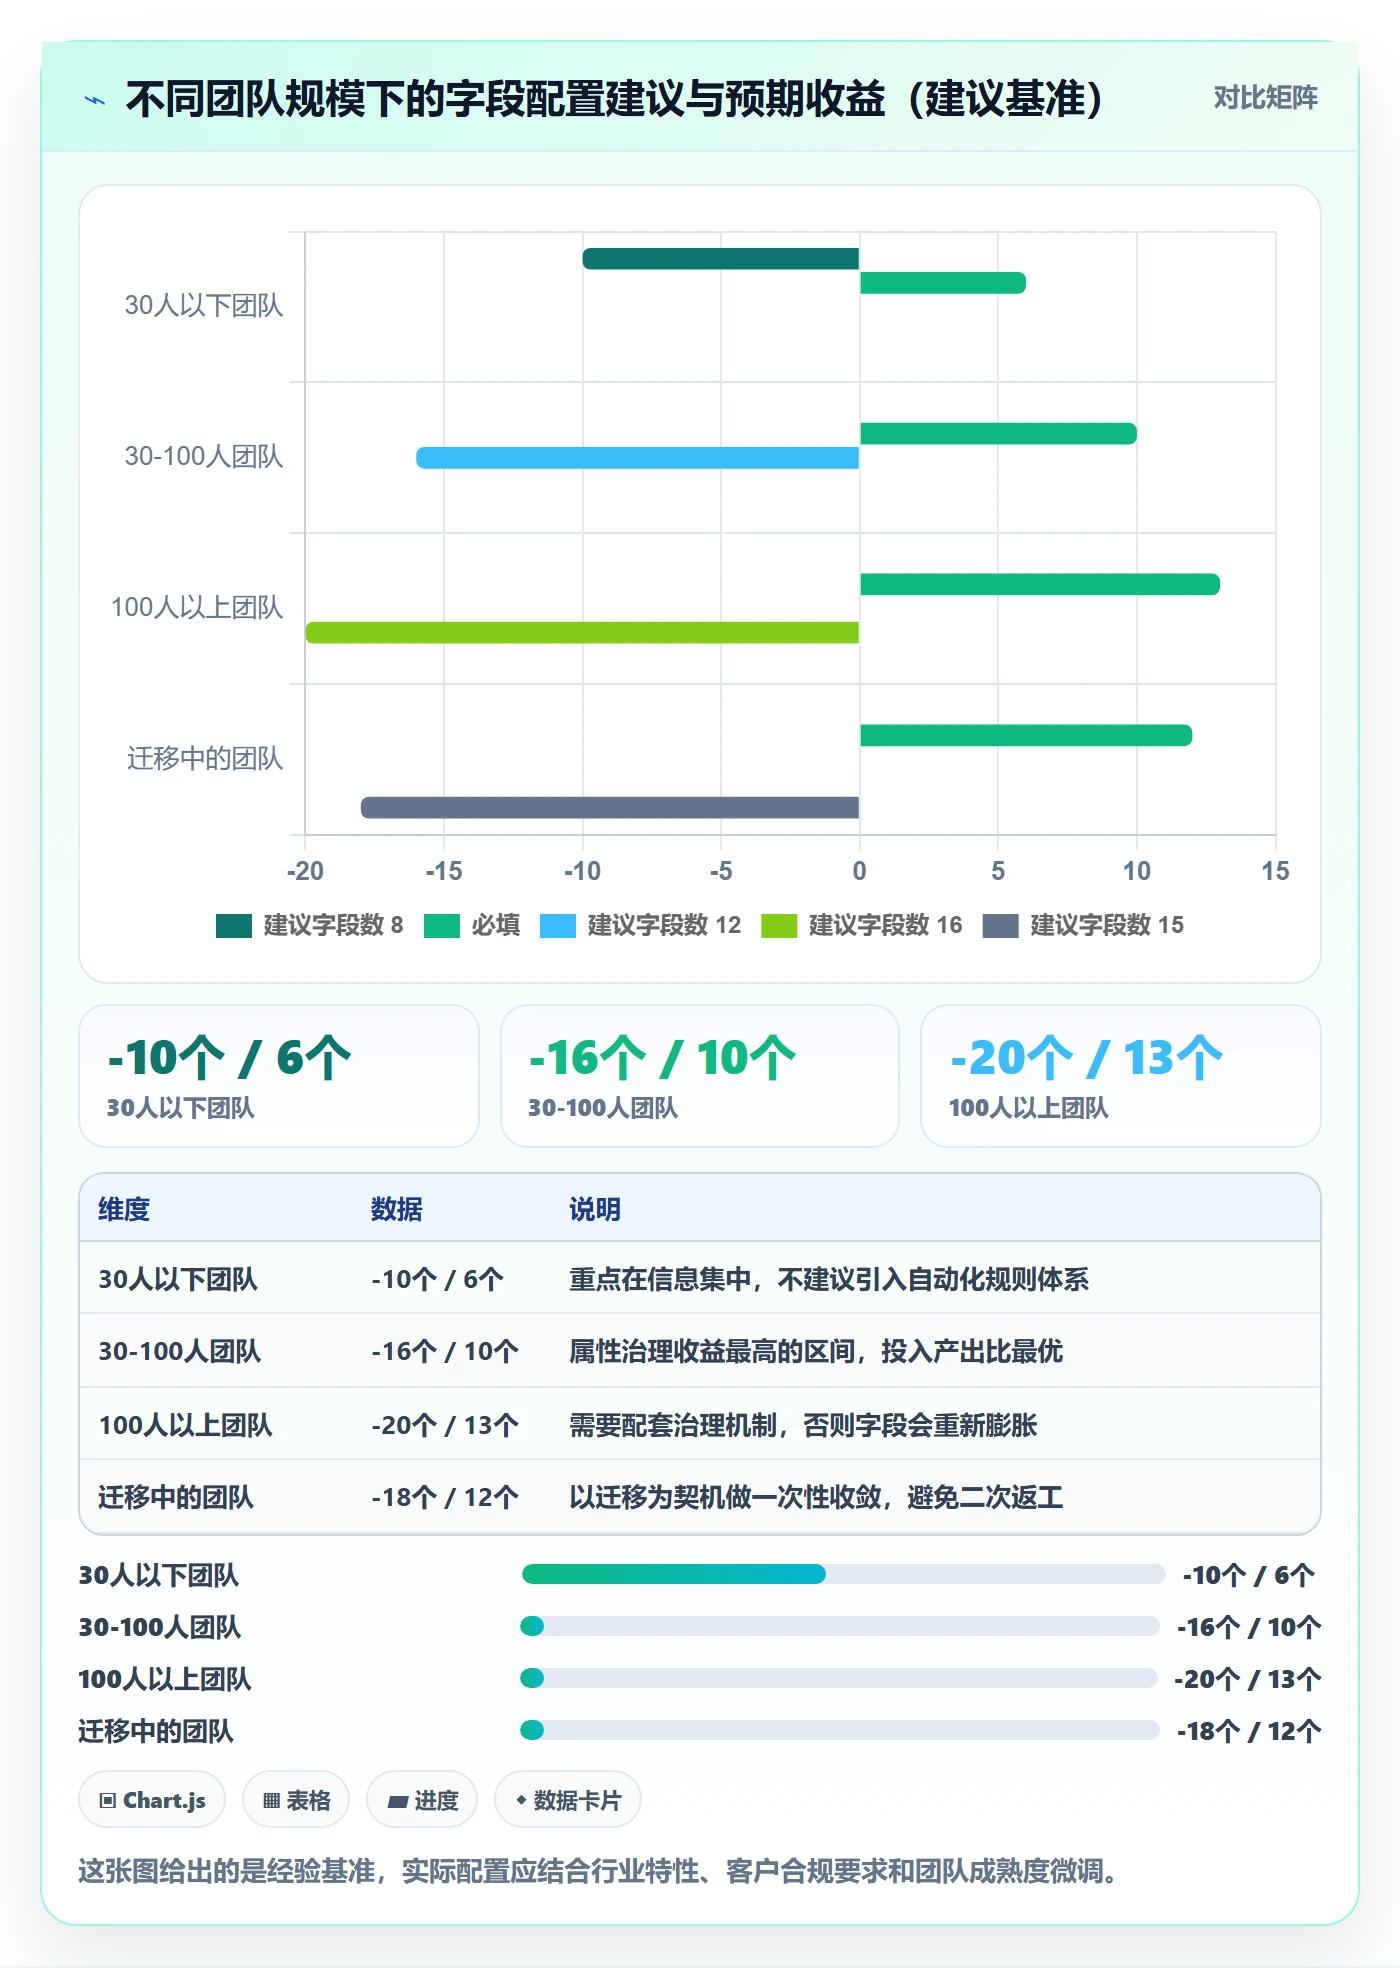Image resolution: width=1400 pixels, height=1968 pixels.
Task: Click the 表格 tag chip
Action: [296, 1800]
